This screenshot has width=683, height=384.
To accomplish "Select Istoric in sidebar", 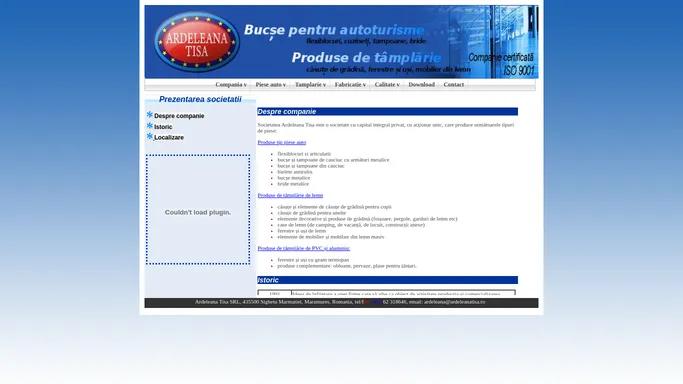I will [x=163, y=127].
